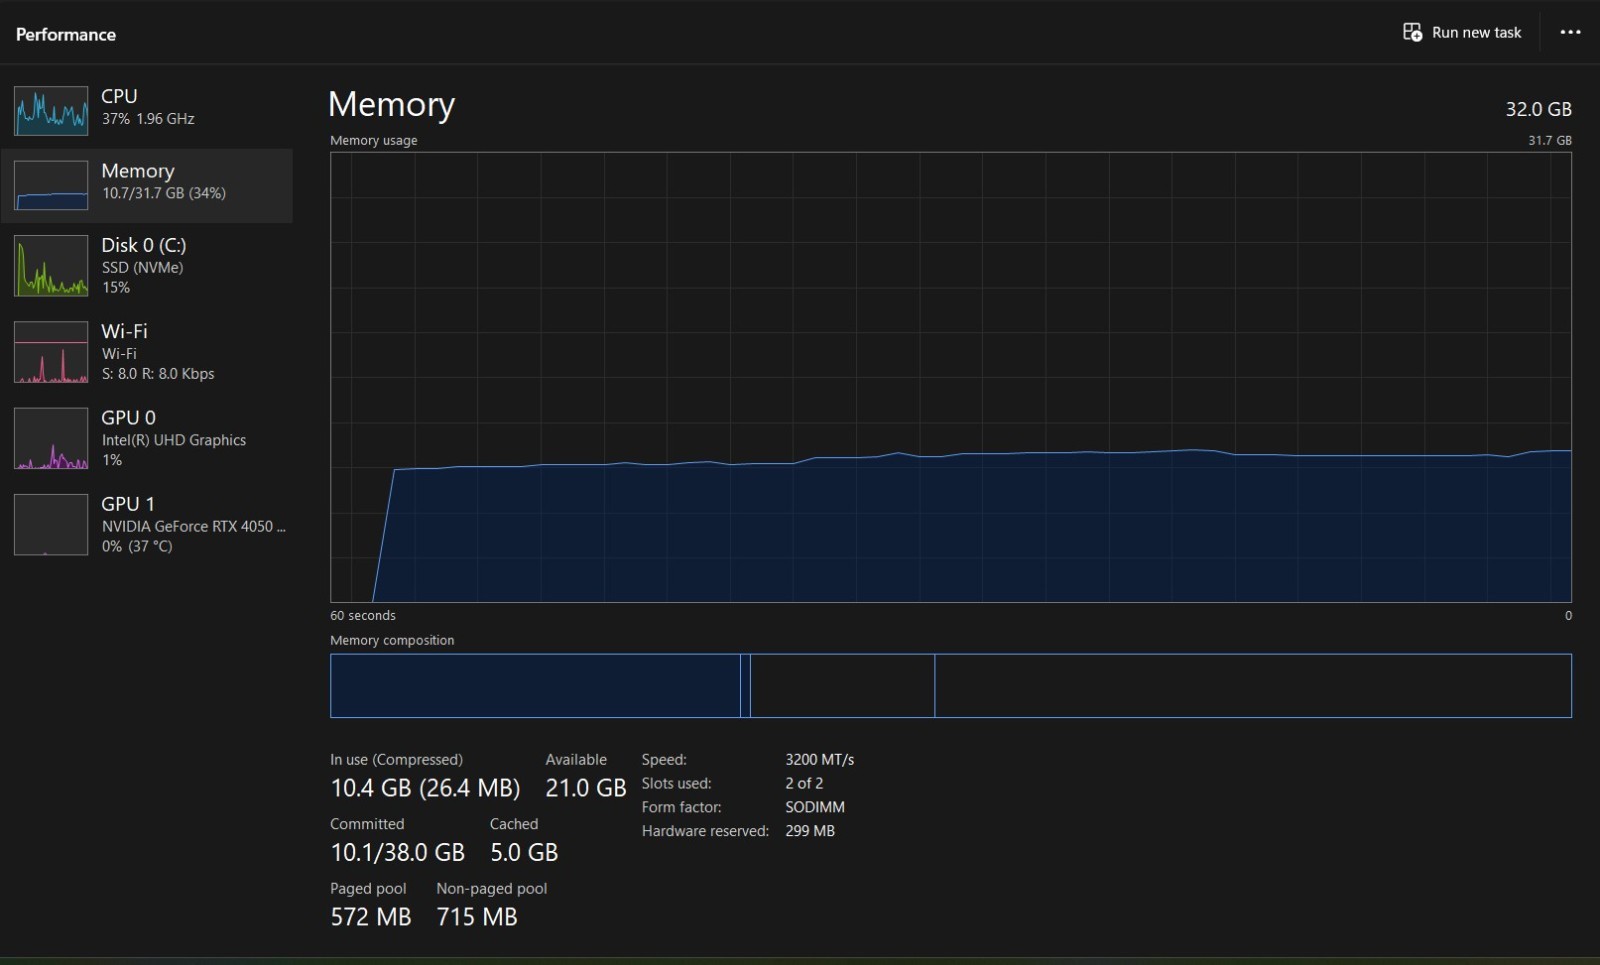Click the Non-paged pool value 715 MB
Viewport: 1600px width, 965px height.
point(477,917)
